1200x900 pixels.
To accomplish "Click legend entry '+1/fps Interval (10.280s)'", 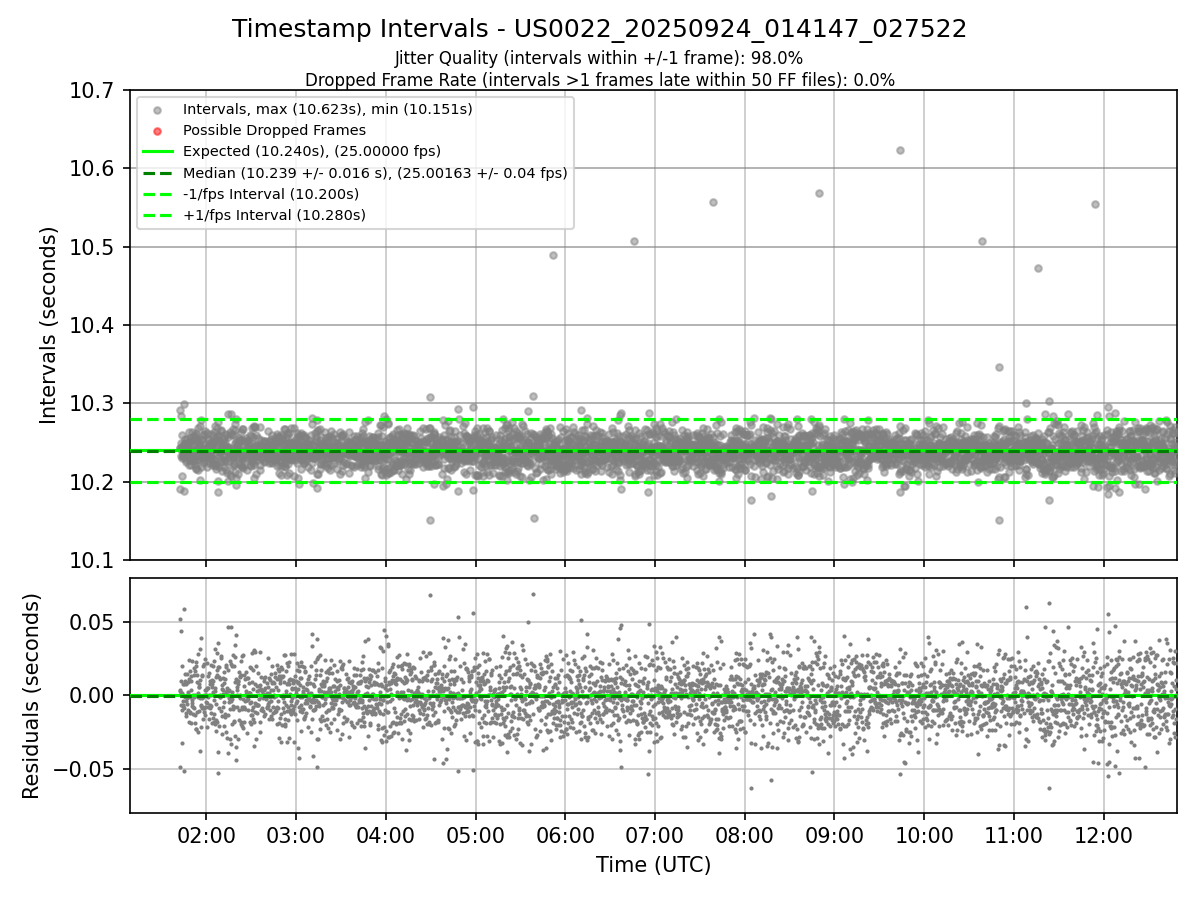I will pyautogui.click(x=274, y=215).
